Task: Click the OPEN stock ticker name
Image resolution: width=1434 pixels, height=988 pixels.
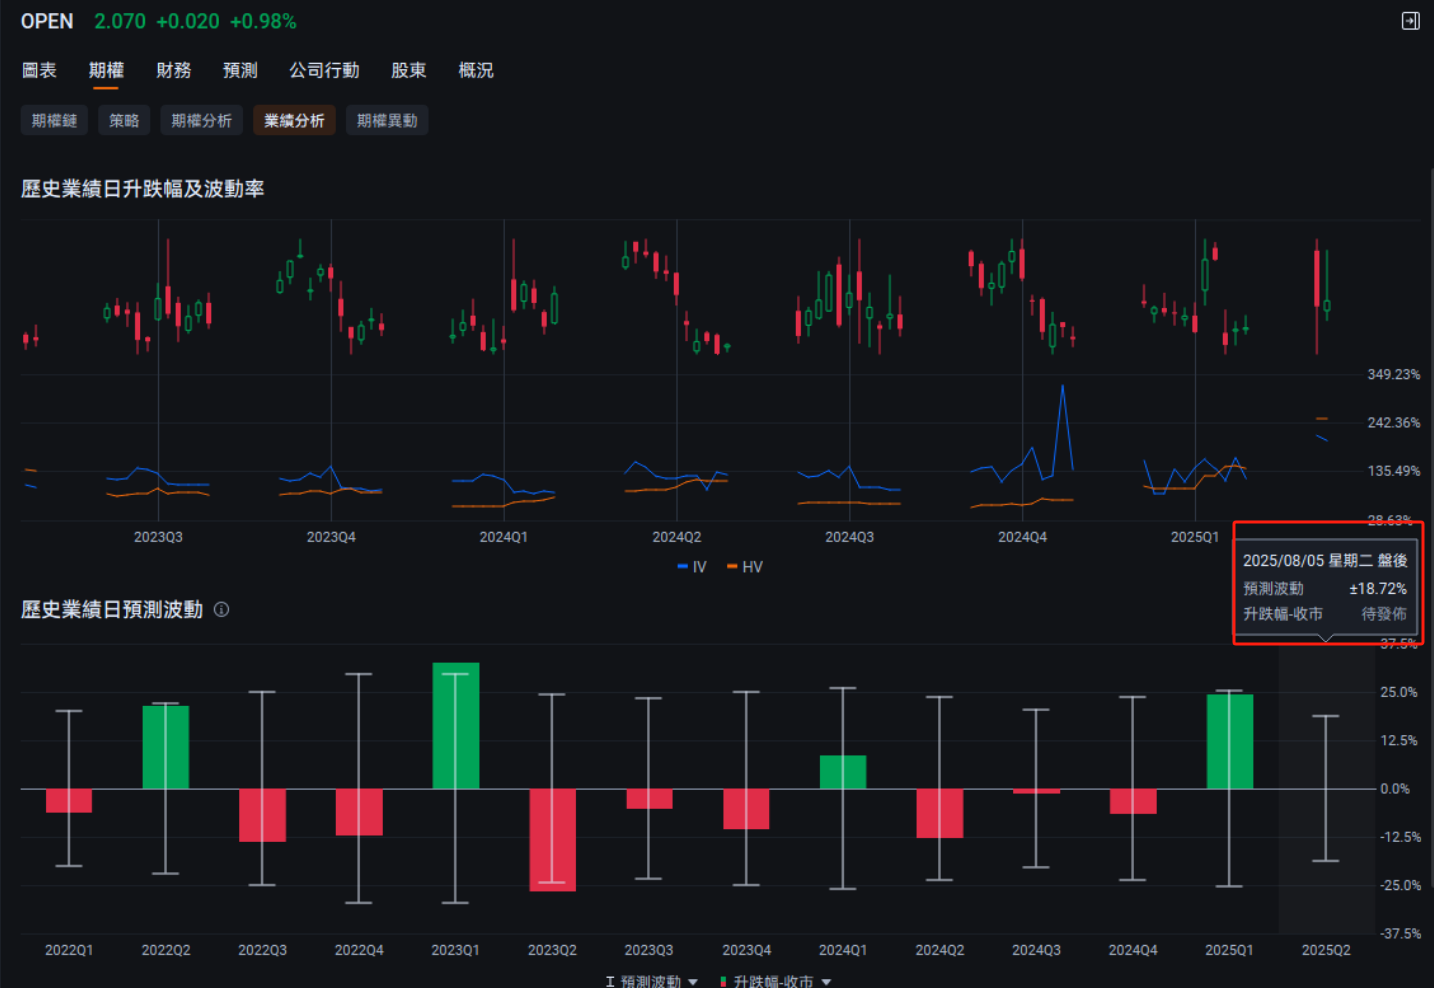Action: point(47,21)
